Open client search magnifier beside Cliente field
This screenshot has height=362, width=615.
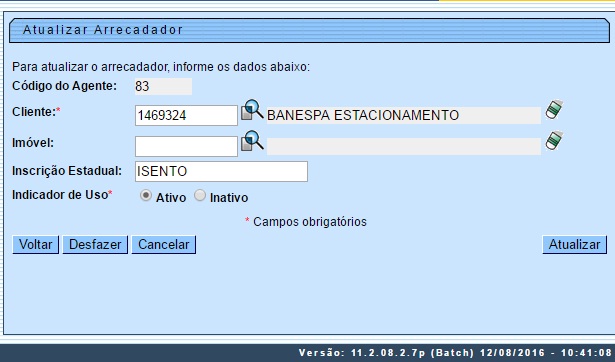point(252,110)
